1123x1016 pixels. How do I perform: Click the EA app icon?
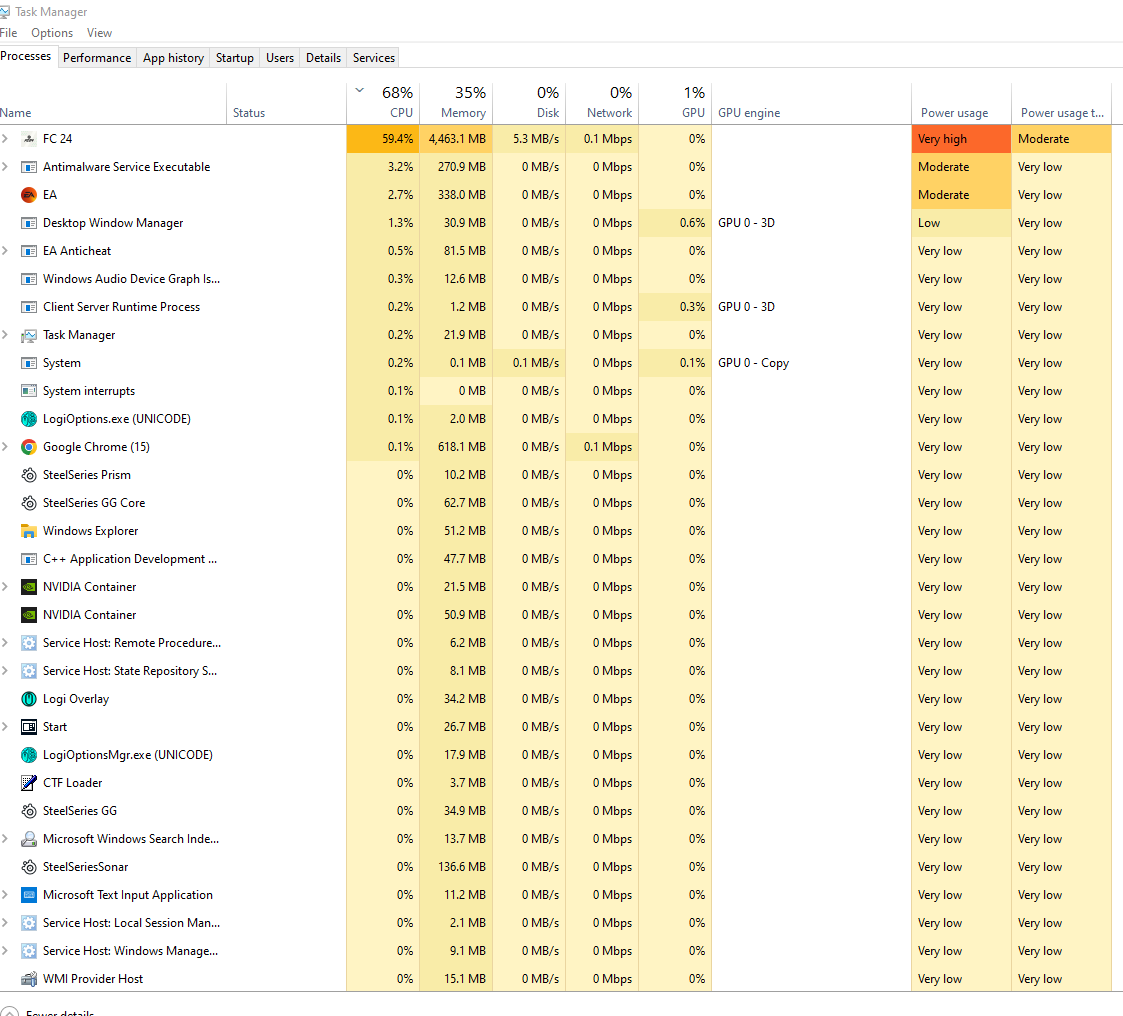pos(29,195)
